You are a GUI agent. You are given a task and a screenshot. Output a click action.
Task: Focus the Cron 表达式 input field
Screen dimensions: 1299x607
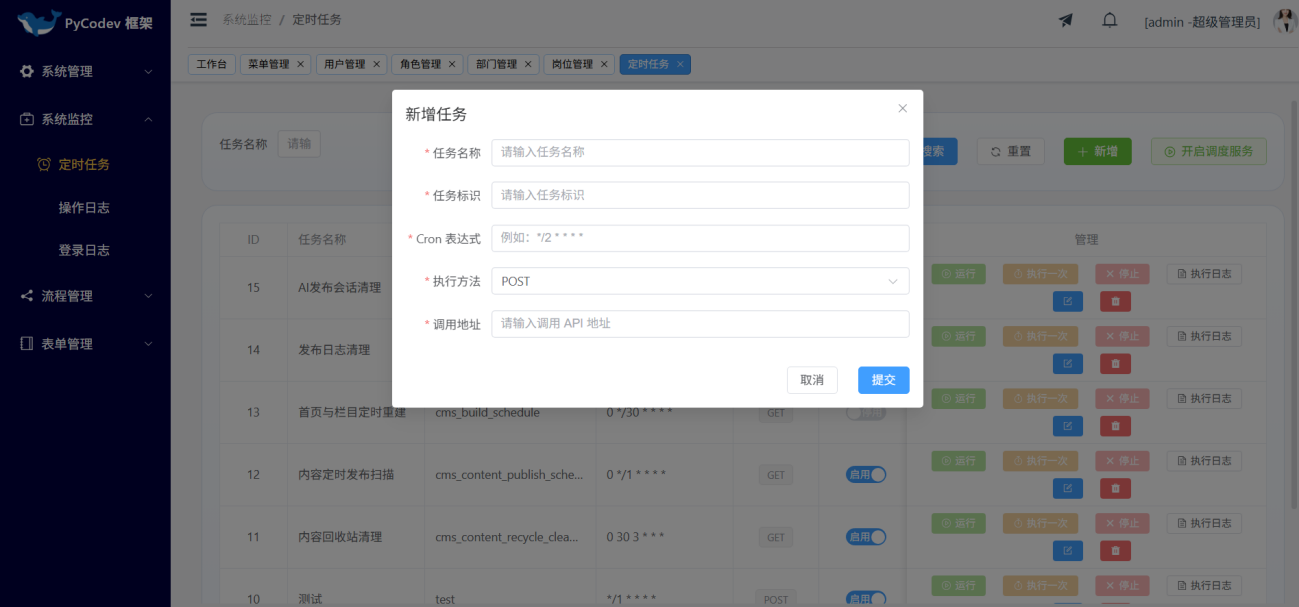pos(700,238)
